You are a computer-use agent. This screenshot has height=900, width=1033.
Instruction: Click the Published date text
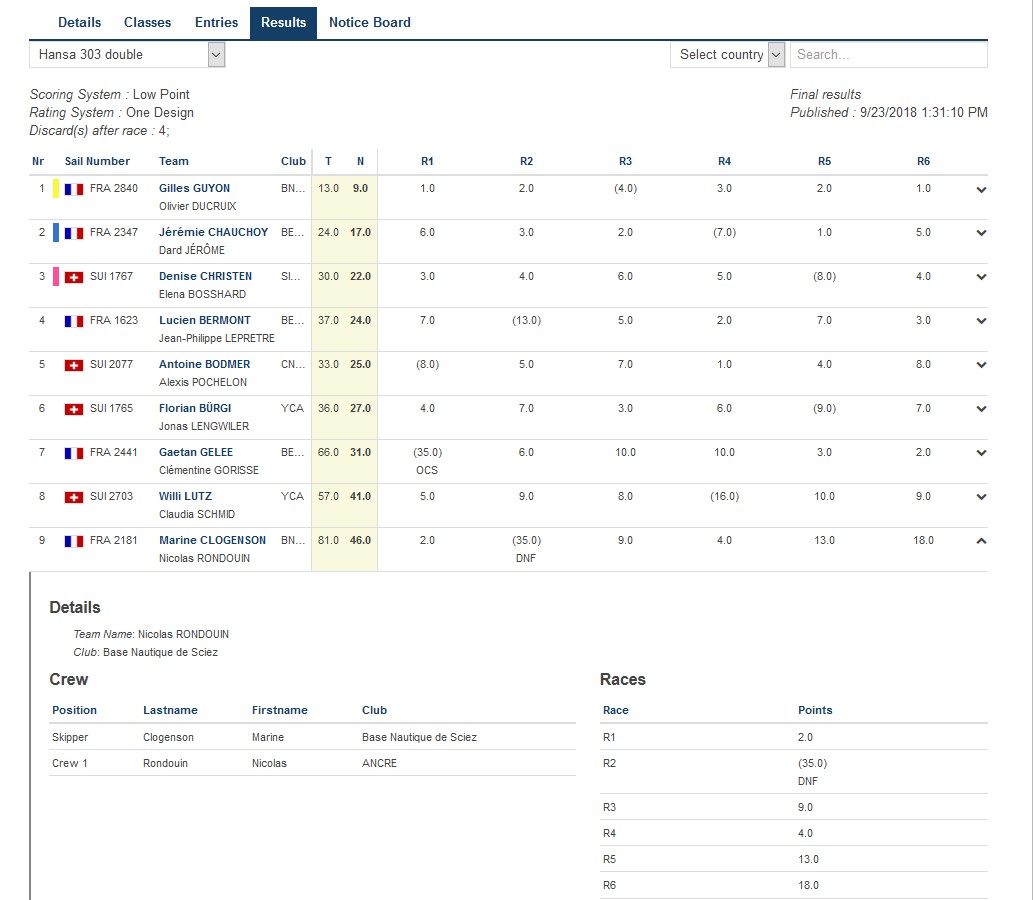pyautogui.click(x=889, y=113)
